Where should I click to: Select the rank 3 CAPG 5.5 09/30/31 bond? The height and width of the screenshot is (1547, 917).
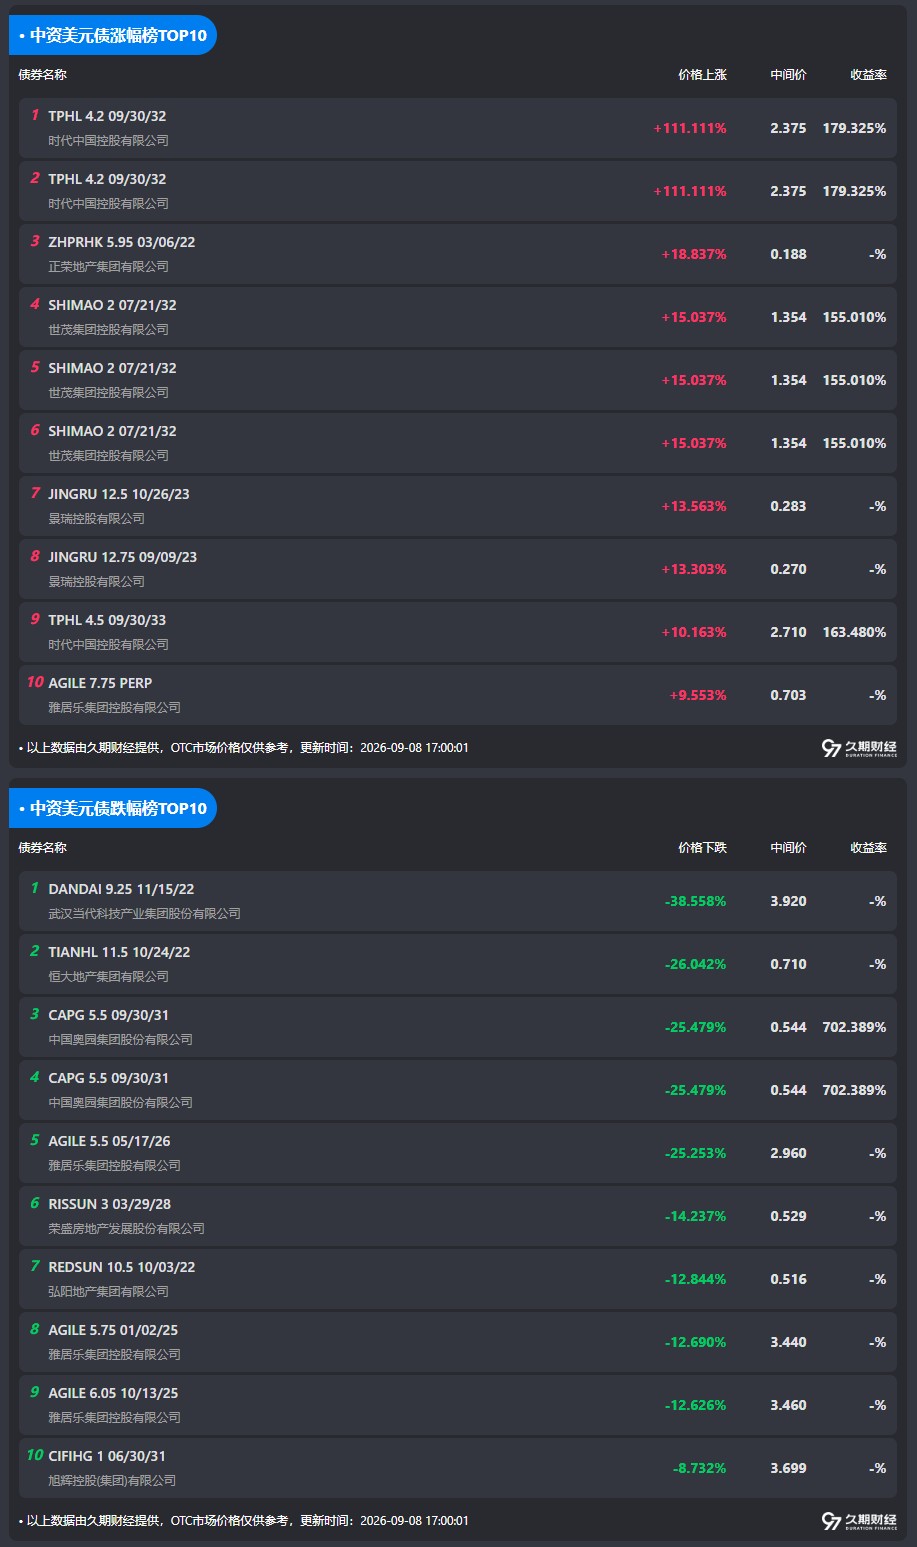[x=458, y=1027]
